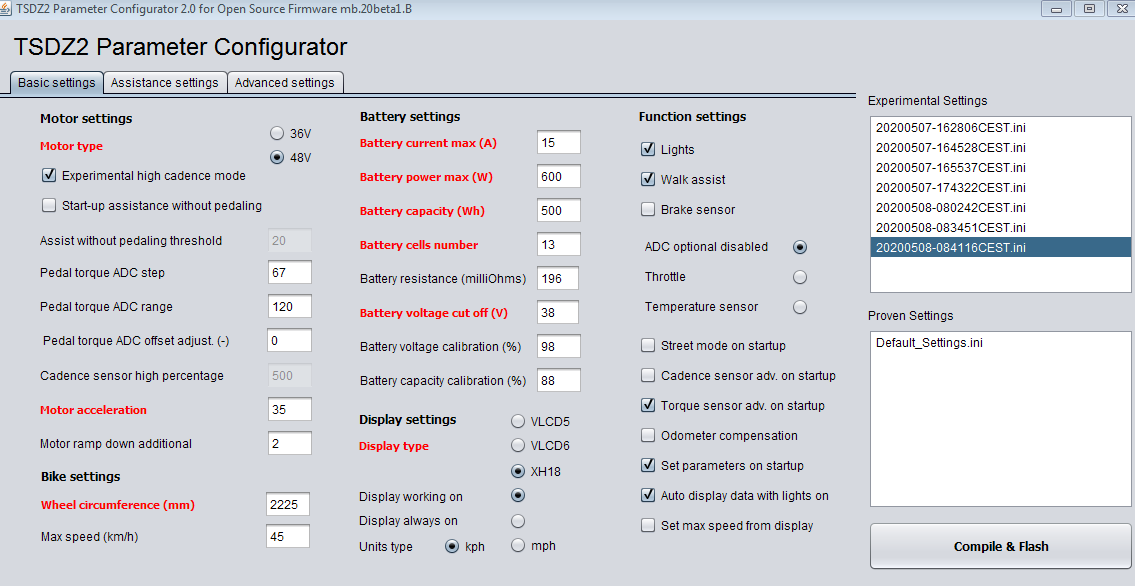Viewport: 1135px width, 586px height.
Task: Focus the Battery capacity (Wh) input
Action: 559,211
